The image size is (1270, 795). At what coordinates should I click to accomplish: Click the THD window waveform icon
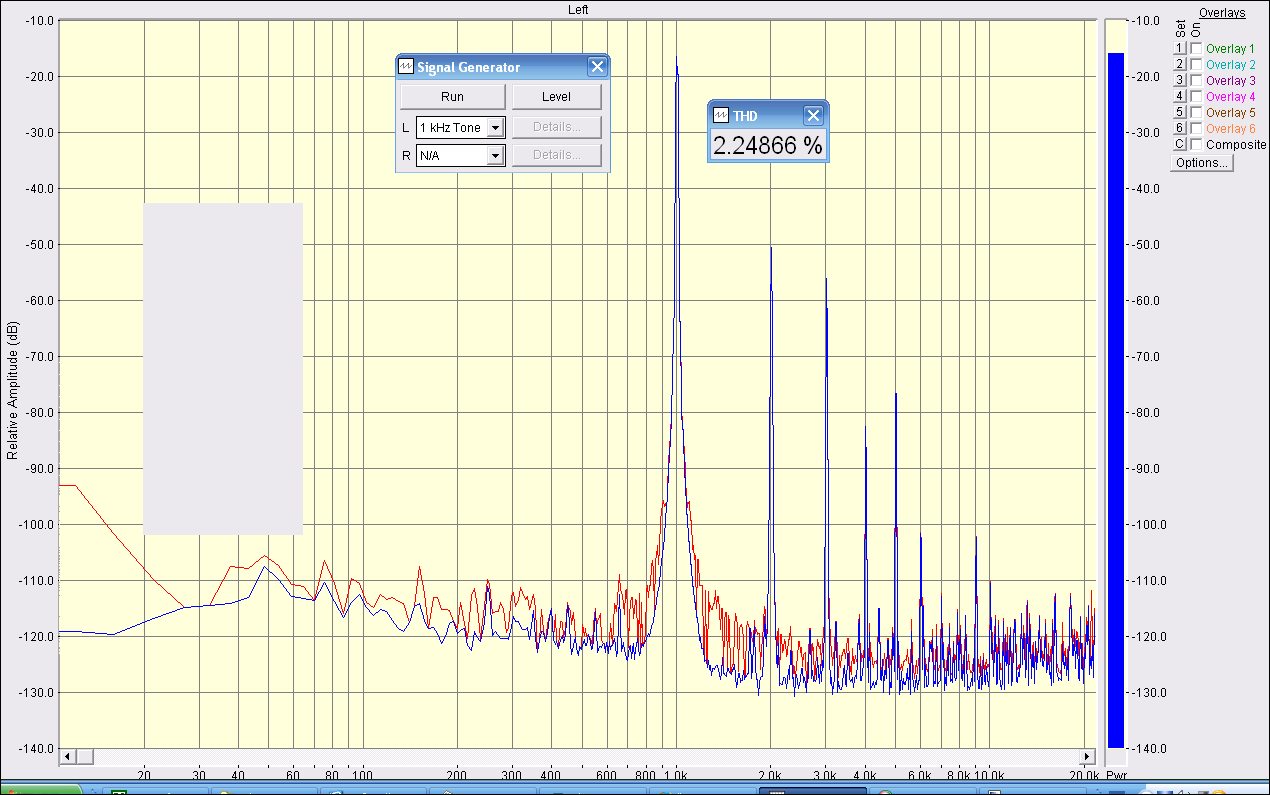pos(721,115)
